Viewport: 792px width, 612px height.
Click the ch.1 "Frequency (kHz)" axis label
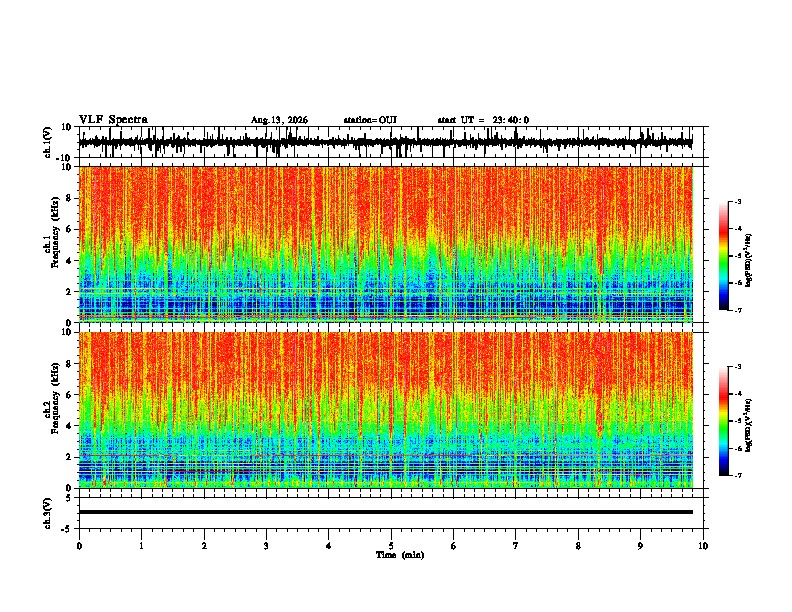[x=55, y=232]
